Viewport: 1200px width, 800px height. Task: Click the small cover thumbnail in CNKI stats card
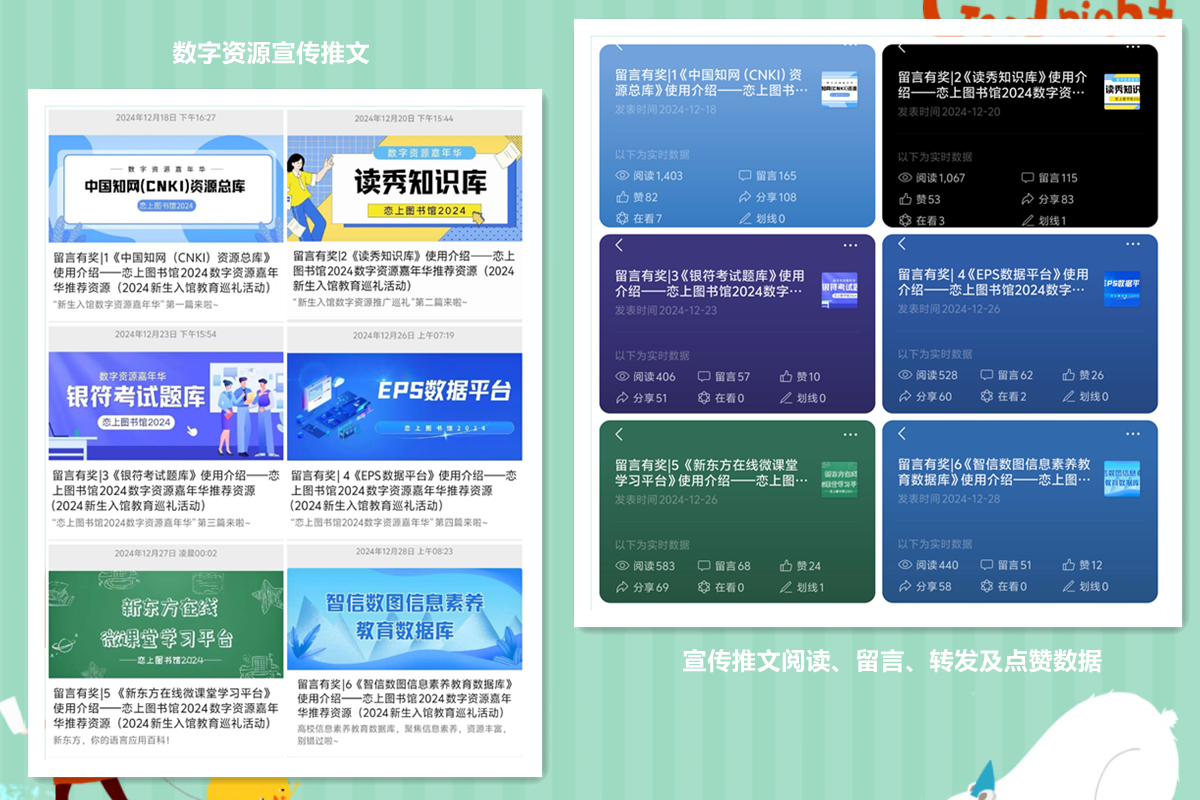(x=840, y=90)
